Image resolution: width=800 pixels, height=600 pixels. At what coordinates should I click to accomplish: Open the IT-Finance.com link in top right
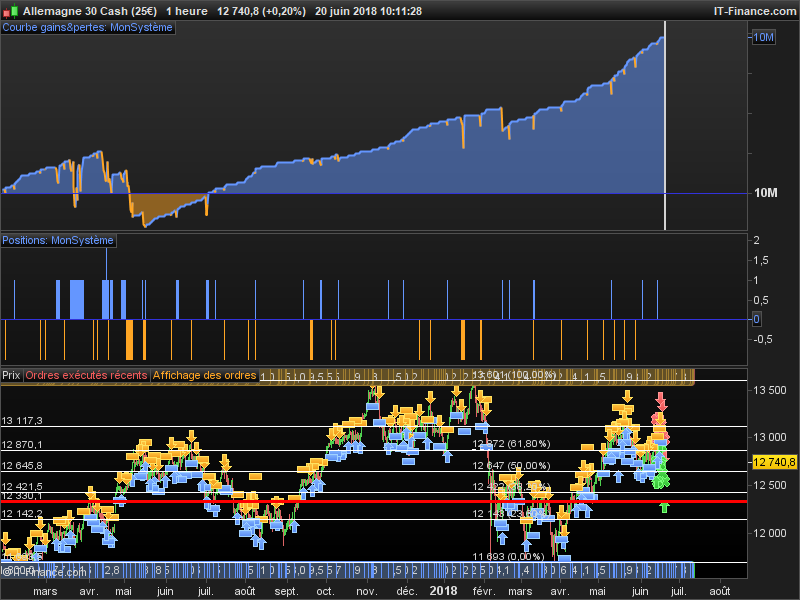click(x=755, y=11)
